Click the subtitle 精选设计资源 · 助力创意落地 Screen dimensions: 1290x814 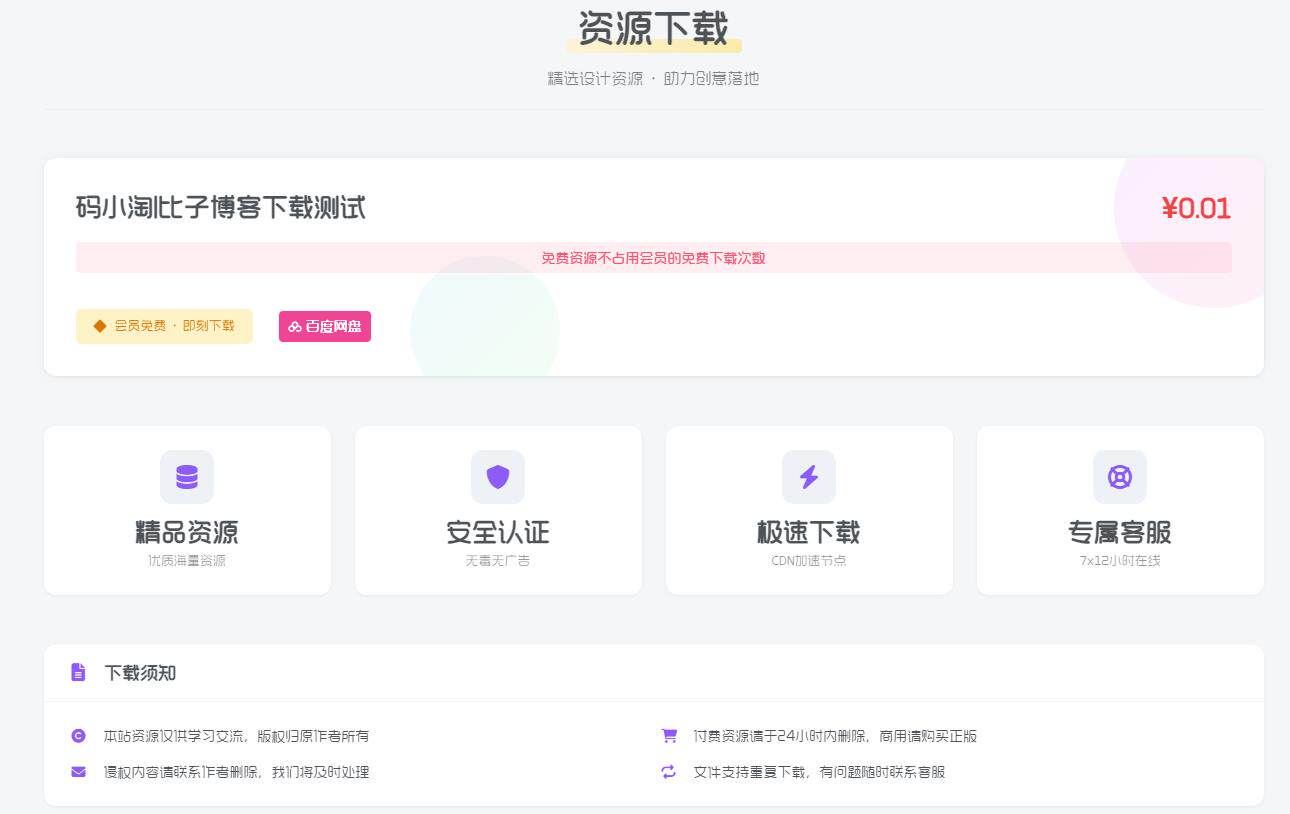[654, 78]
